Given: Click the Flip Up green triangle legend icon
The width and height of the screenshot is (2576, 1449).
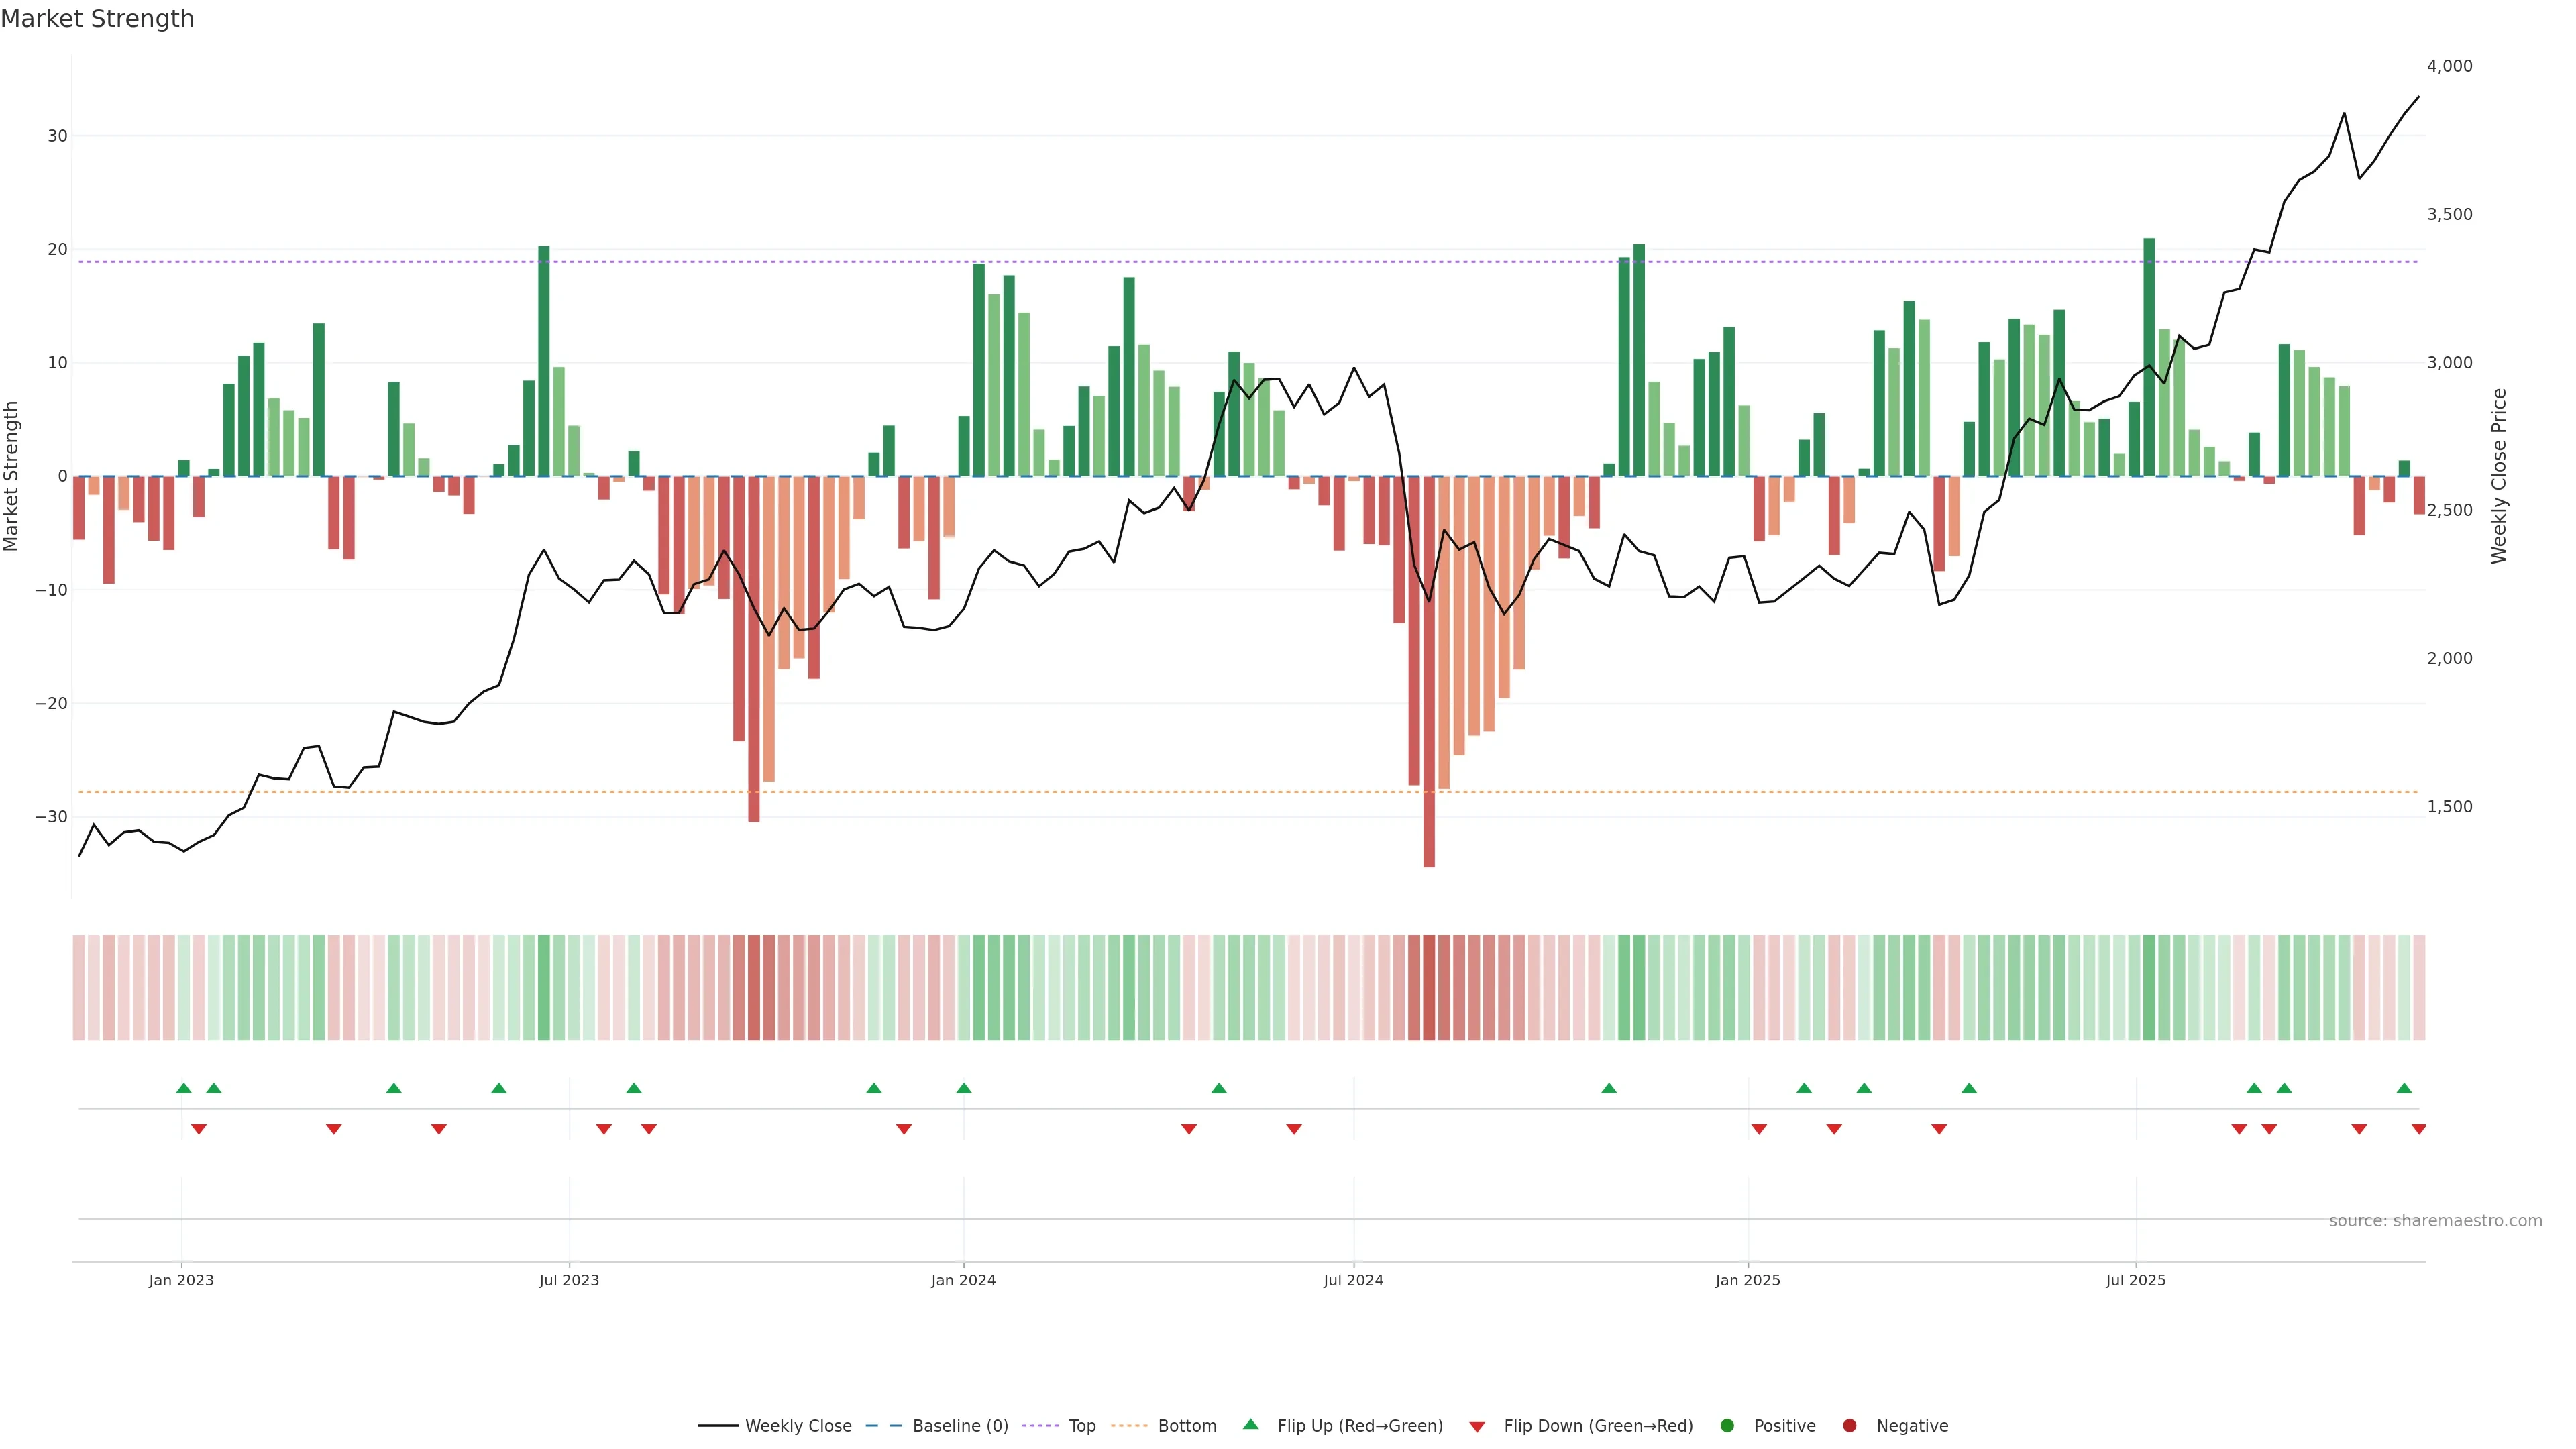Looking at the screenshot, I should 1250,1425.
